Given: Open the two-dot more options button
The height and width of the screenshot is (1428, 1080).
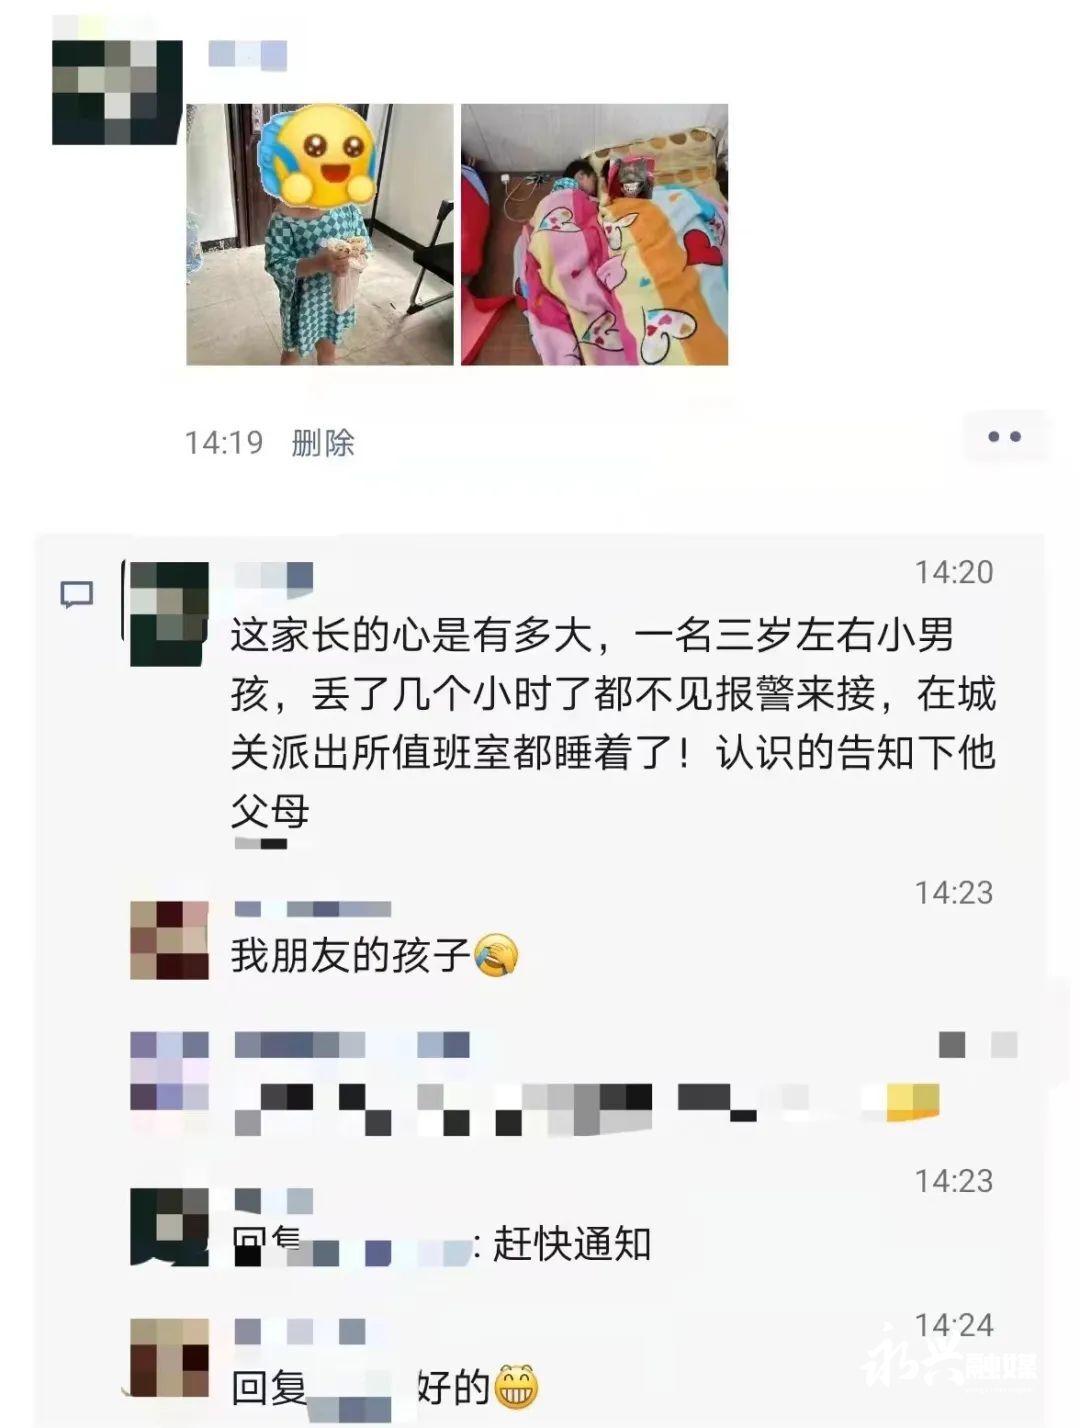Looking at the screenshot, I should (x=1004, y=437).
